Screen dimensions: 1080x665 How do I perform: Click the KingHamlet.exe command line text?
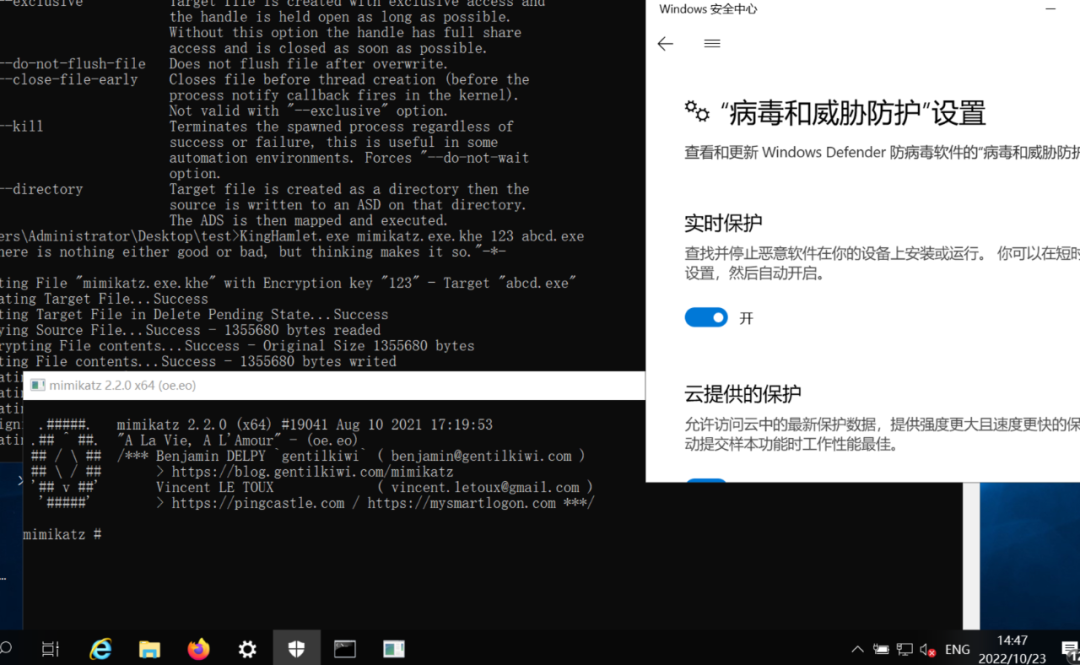pyautogui.click(x=412, y=236)
